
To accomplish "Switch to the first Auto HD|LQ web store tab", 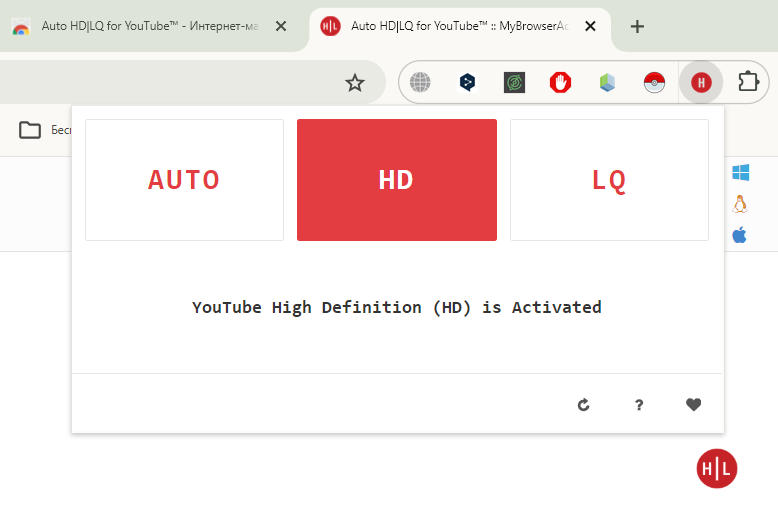I will point(140,26).
